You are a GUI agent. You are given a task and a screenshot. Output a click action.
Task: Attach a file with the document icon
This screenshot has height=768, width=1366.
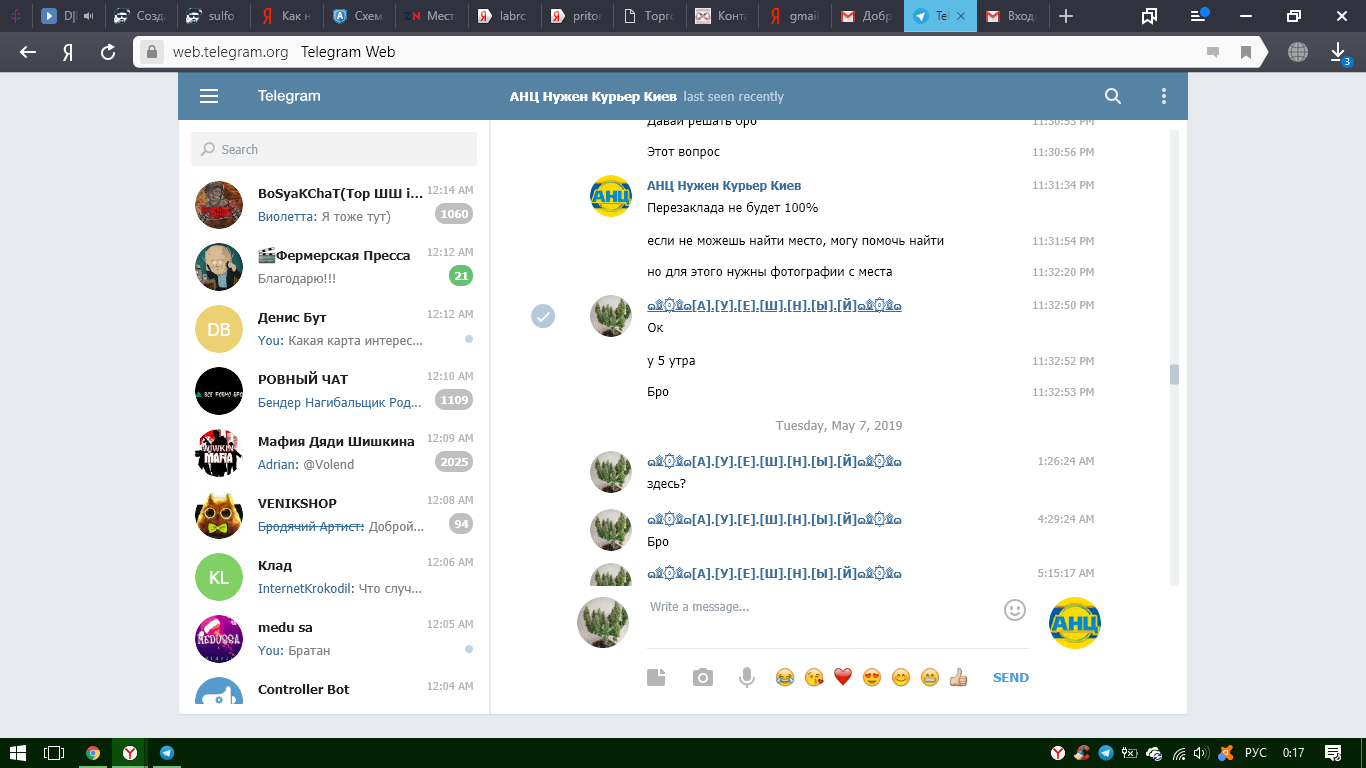pyautogui.click(x=656, y=677)
